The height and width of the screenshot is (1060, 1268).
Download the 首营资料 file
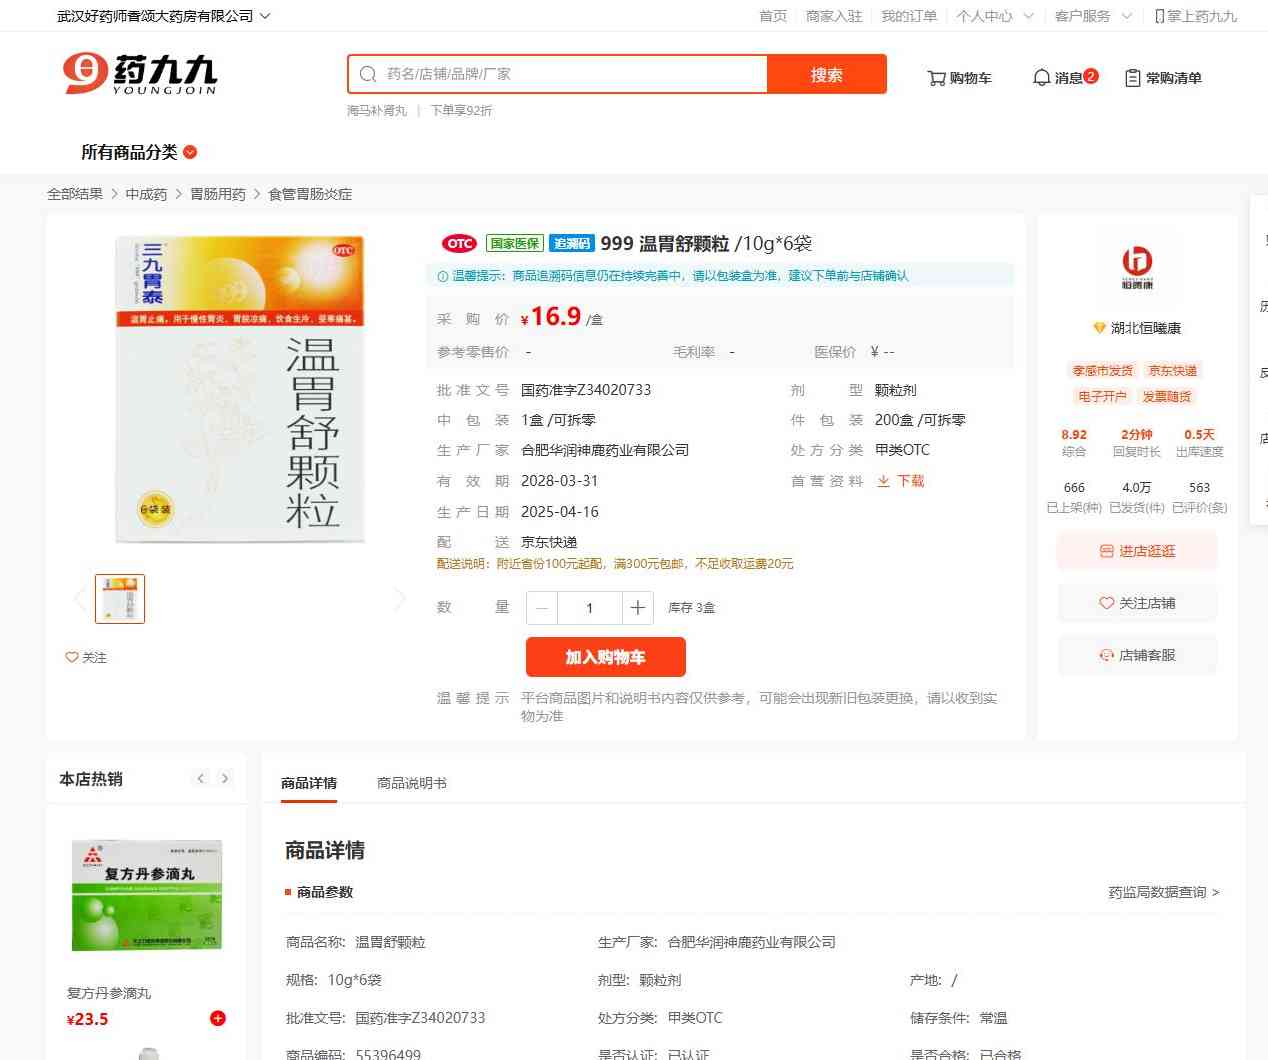(901, 481)
